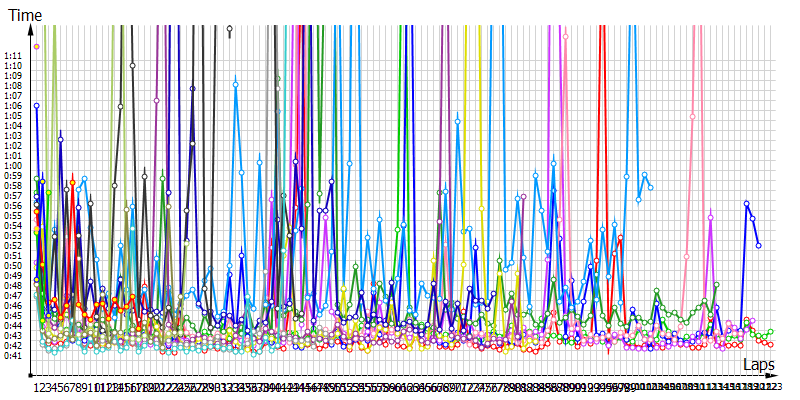Screen dimensions: 800x400
Task: Select last light blue point near 0:58
Action: 651,187
